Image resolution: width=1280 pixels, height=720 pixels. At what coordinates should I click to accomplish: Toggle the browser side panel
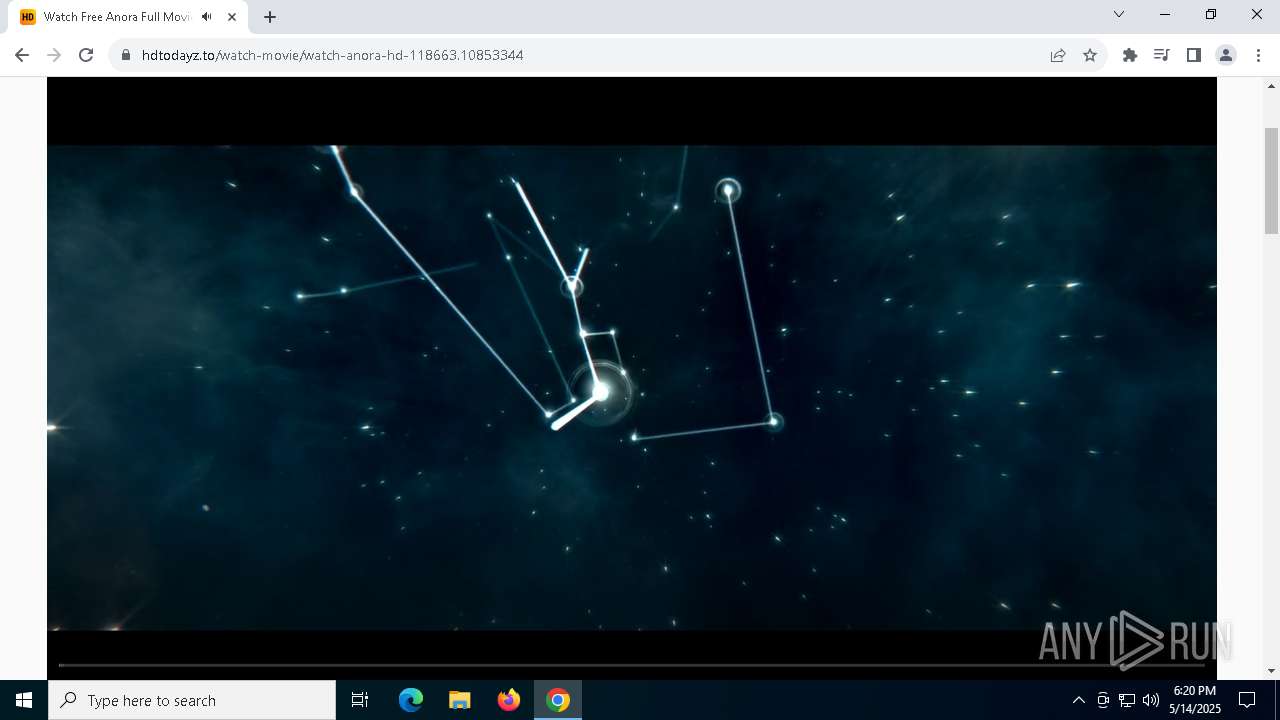click(1194, 55)
